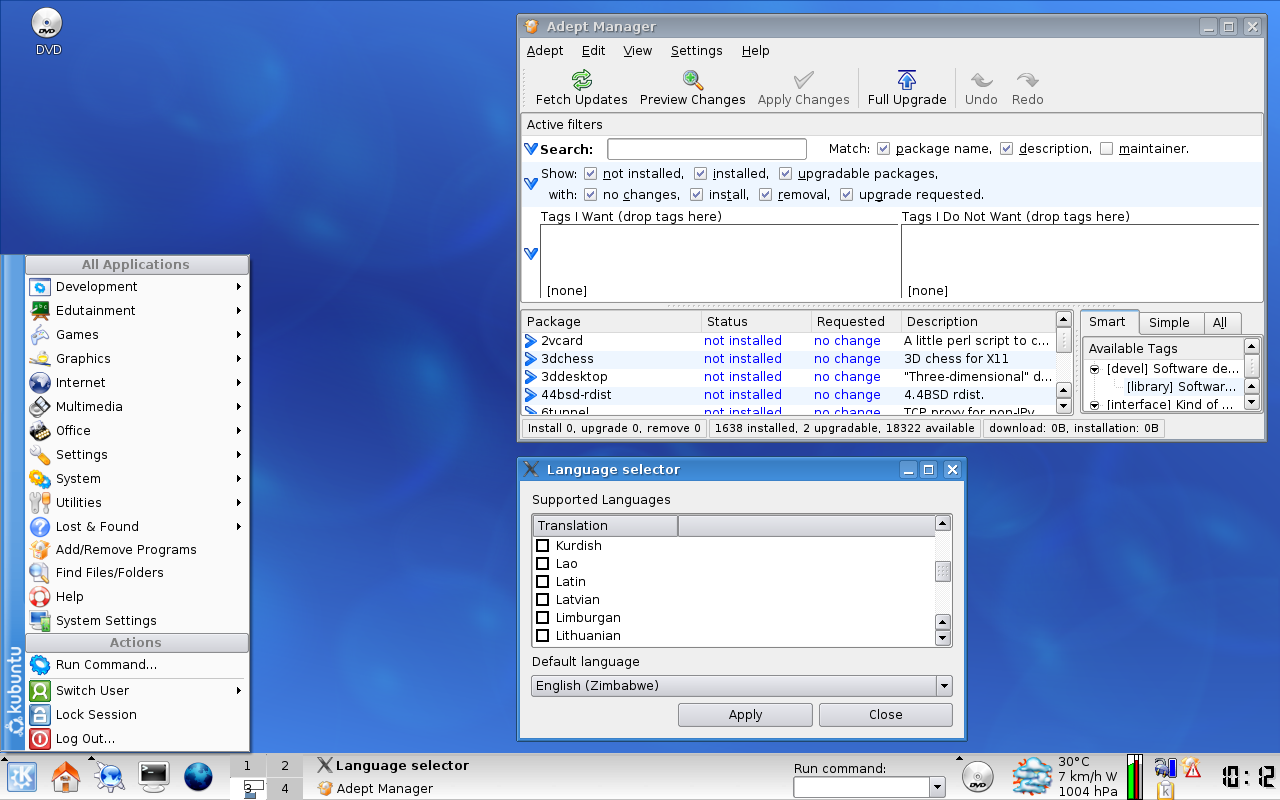Viewport: 1280px width, 800px height.
Task: Switch to the Simple tags tab
Action: tap(1169, 322)
